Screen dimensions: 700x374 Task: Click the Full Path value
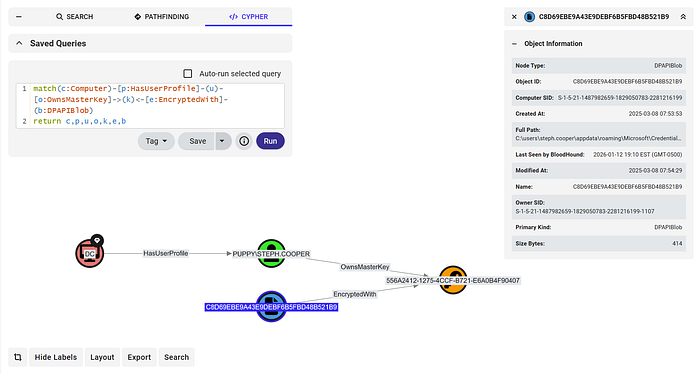(599, 138)
